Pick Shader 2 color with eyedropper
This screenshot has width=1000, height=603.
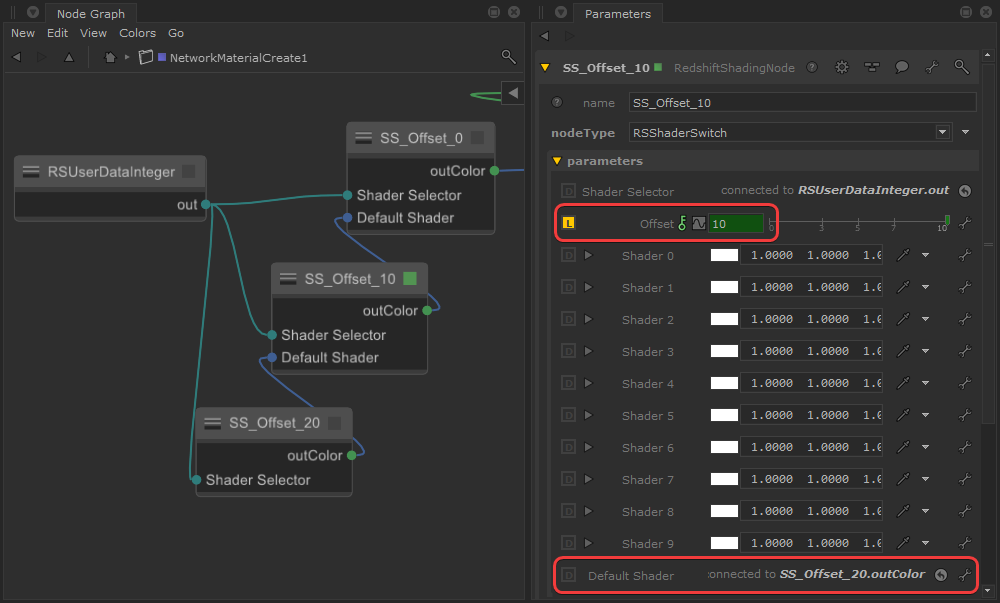[x=903, y=319]
